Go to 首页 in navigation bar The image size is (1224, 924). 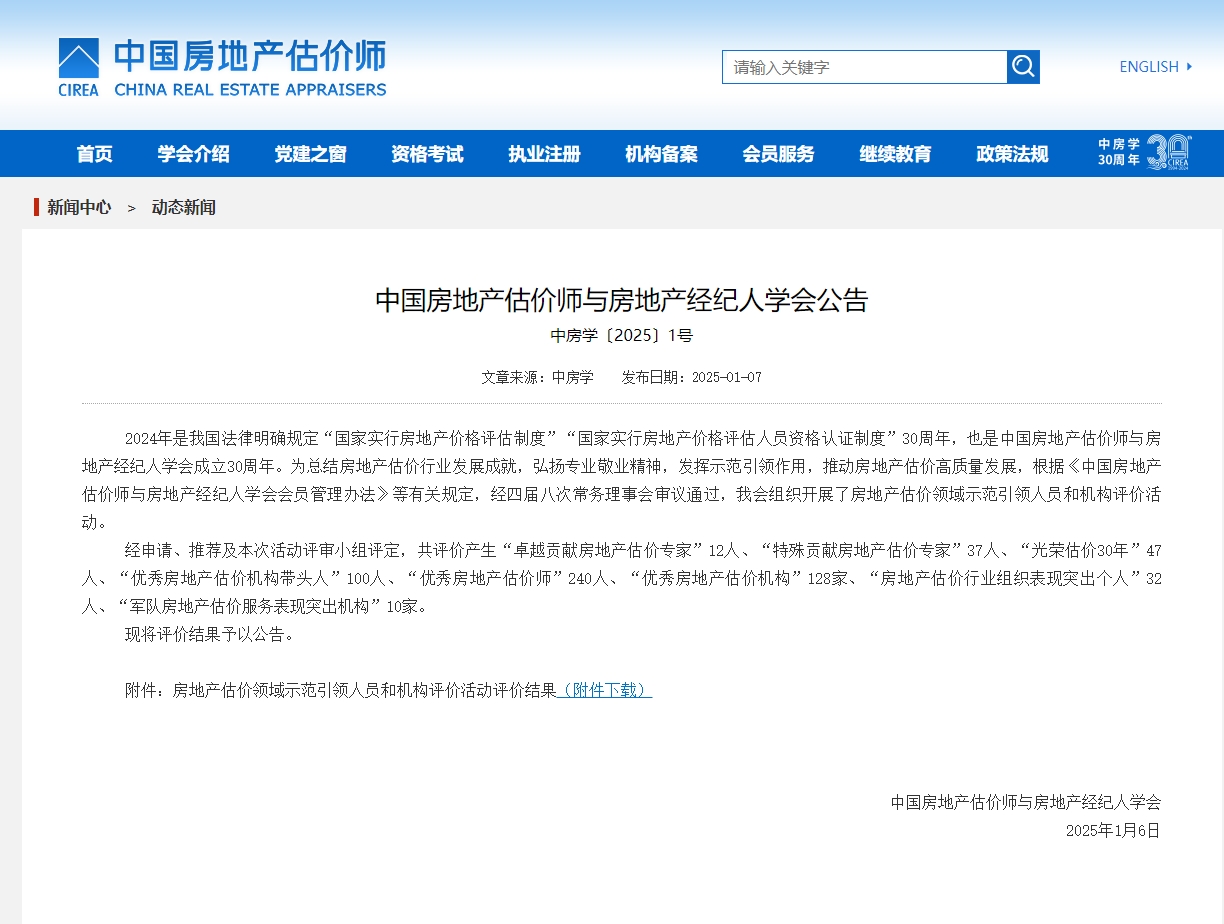point(95,154)
